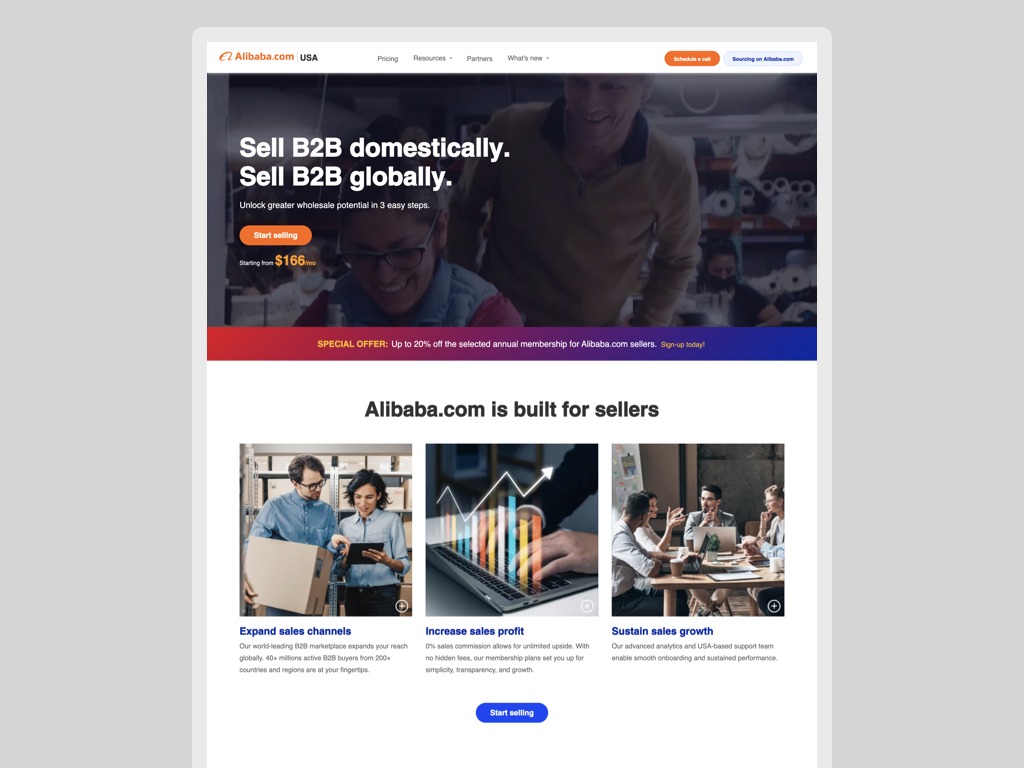Click the orange Start selling hero button
The width and height of the screenshot is (1024, 768).
pyautogui.click(x=275, y=235)
